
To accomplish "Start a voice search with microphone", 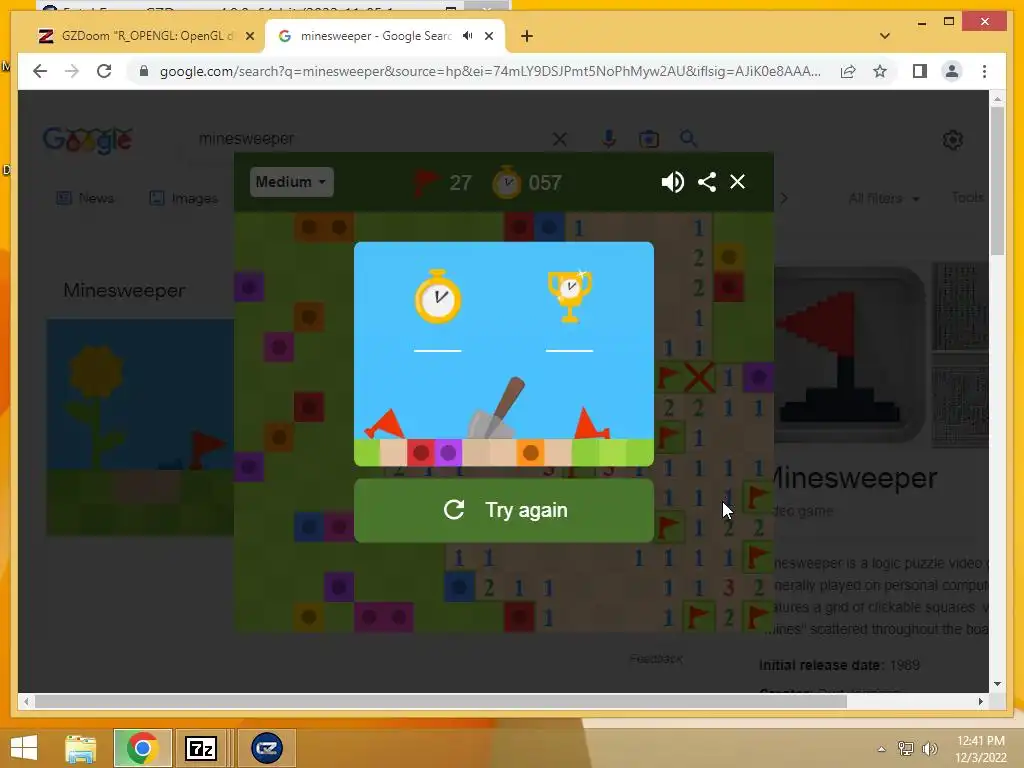I will (609, 138).
